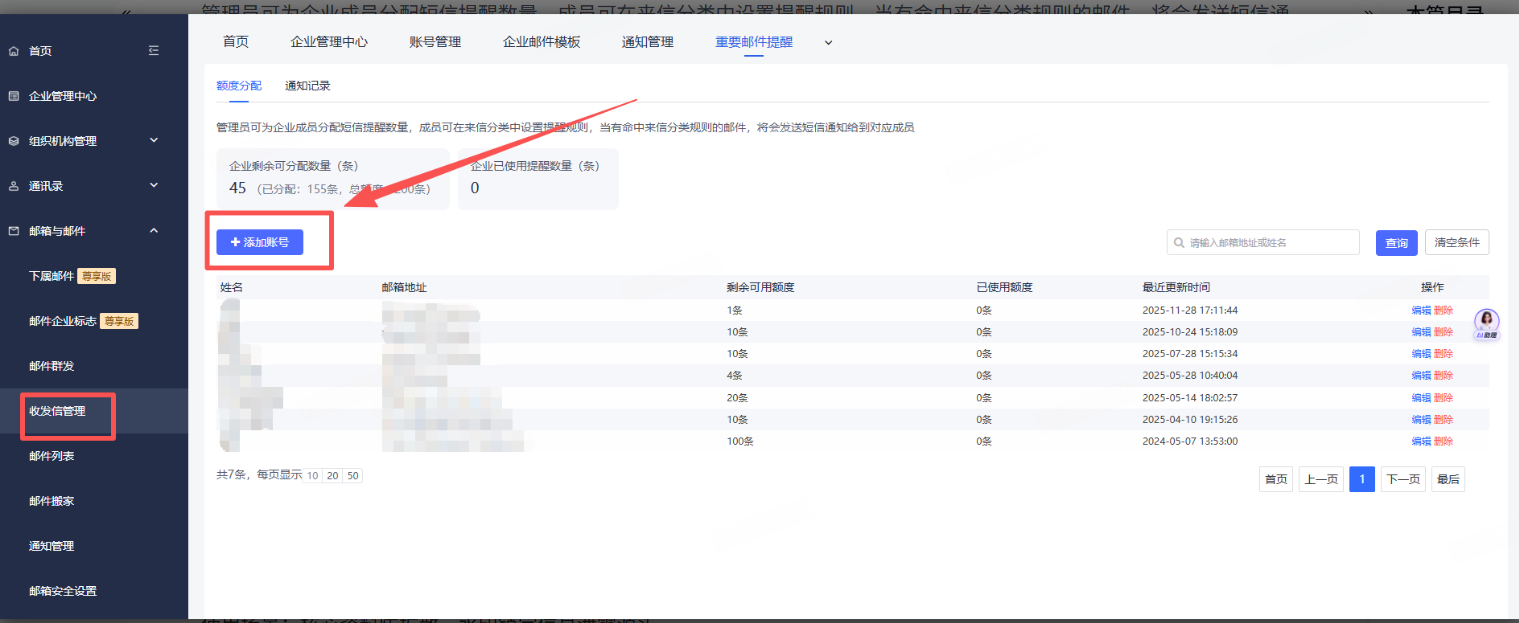Delete the row updated 2025-04-10 19:15:26
The height and width of the screenshot is (623, 1519).
point(1443,420)
